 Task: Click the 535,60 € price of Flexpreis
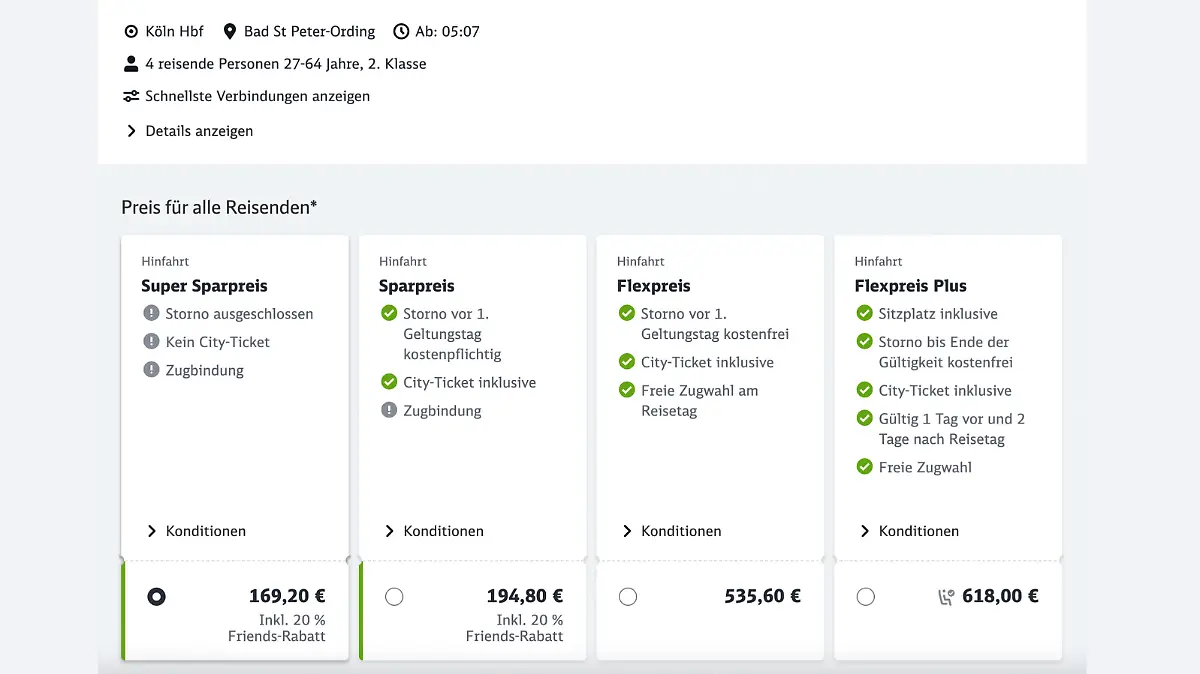pyautogui.click(x=762, y=596)
